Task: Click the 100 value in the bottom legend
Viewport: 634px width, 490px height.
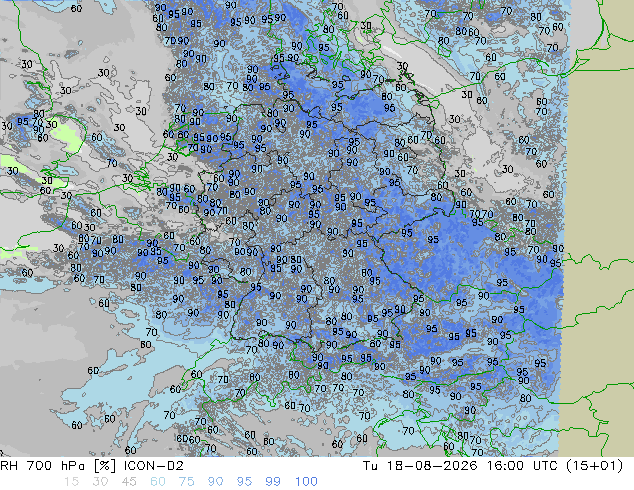Action: tap(306, 482)
